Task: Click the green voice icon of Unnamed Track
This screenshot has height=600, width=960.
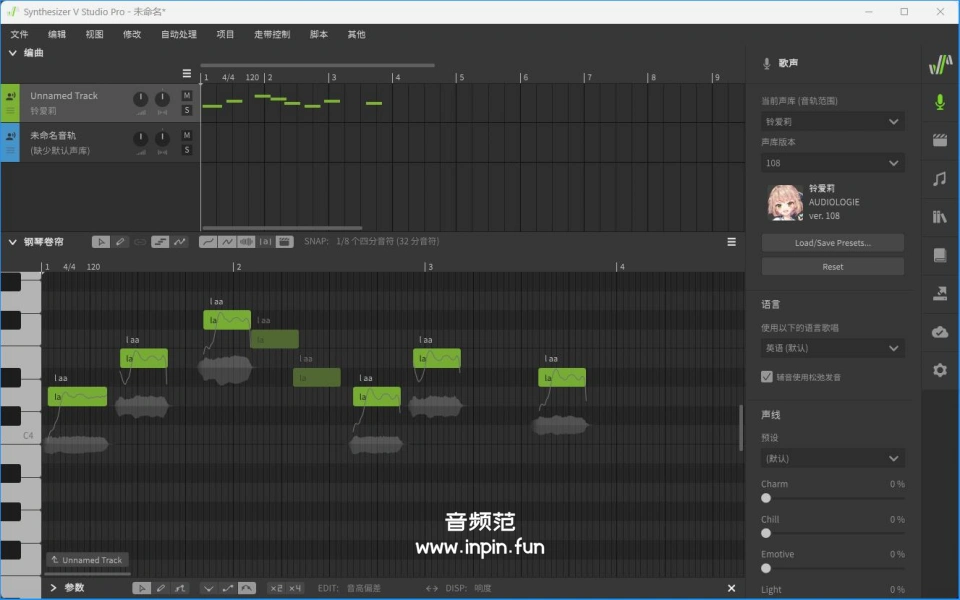Action: point(10,96)
